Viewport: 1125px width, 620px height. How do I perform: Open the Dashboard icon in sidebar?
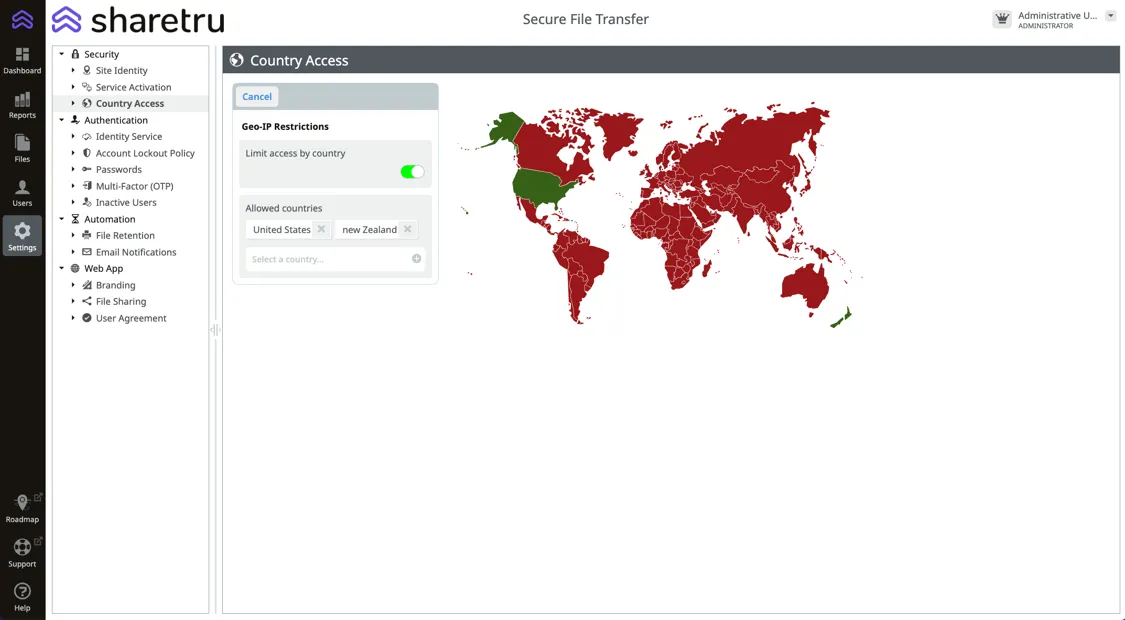[x=22, y=55]
